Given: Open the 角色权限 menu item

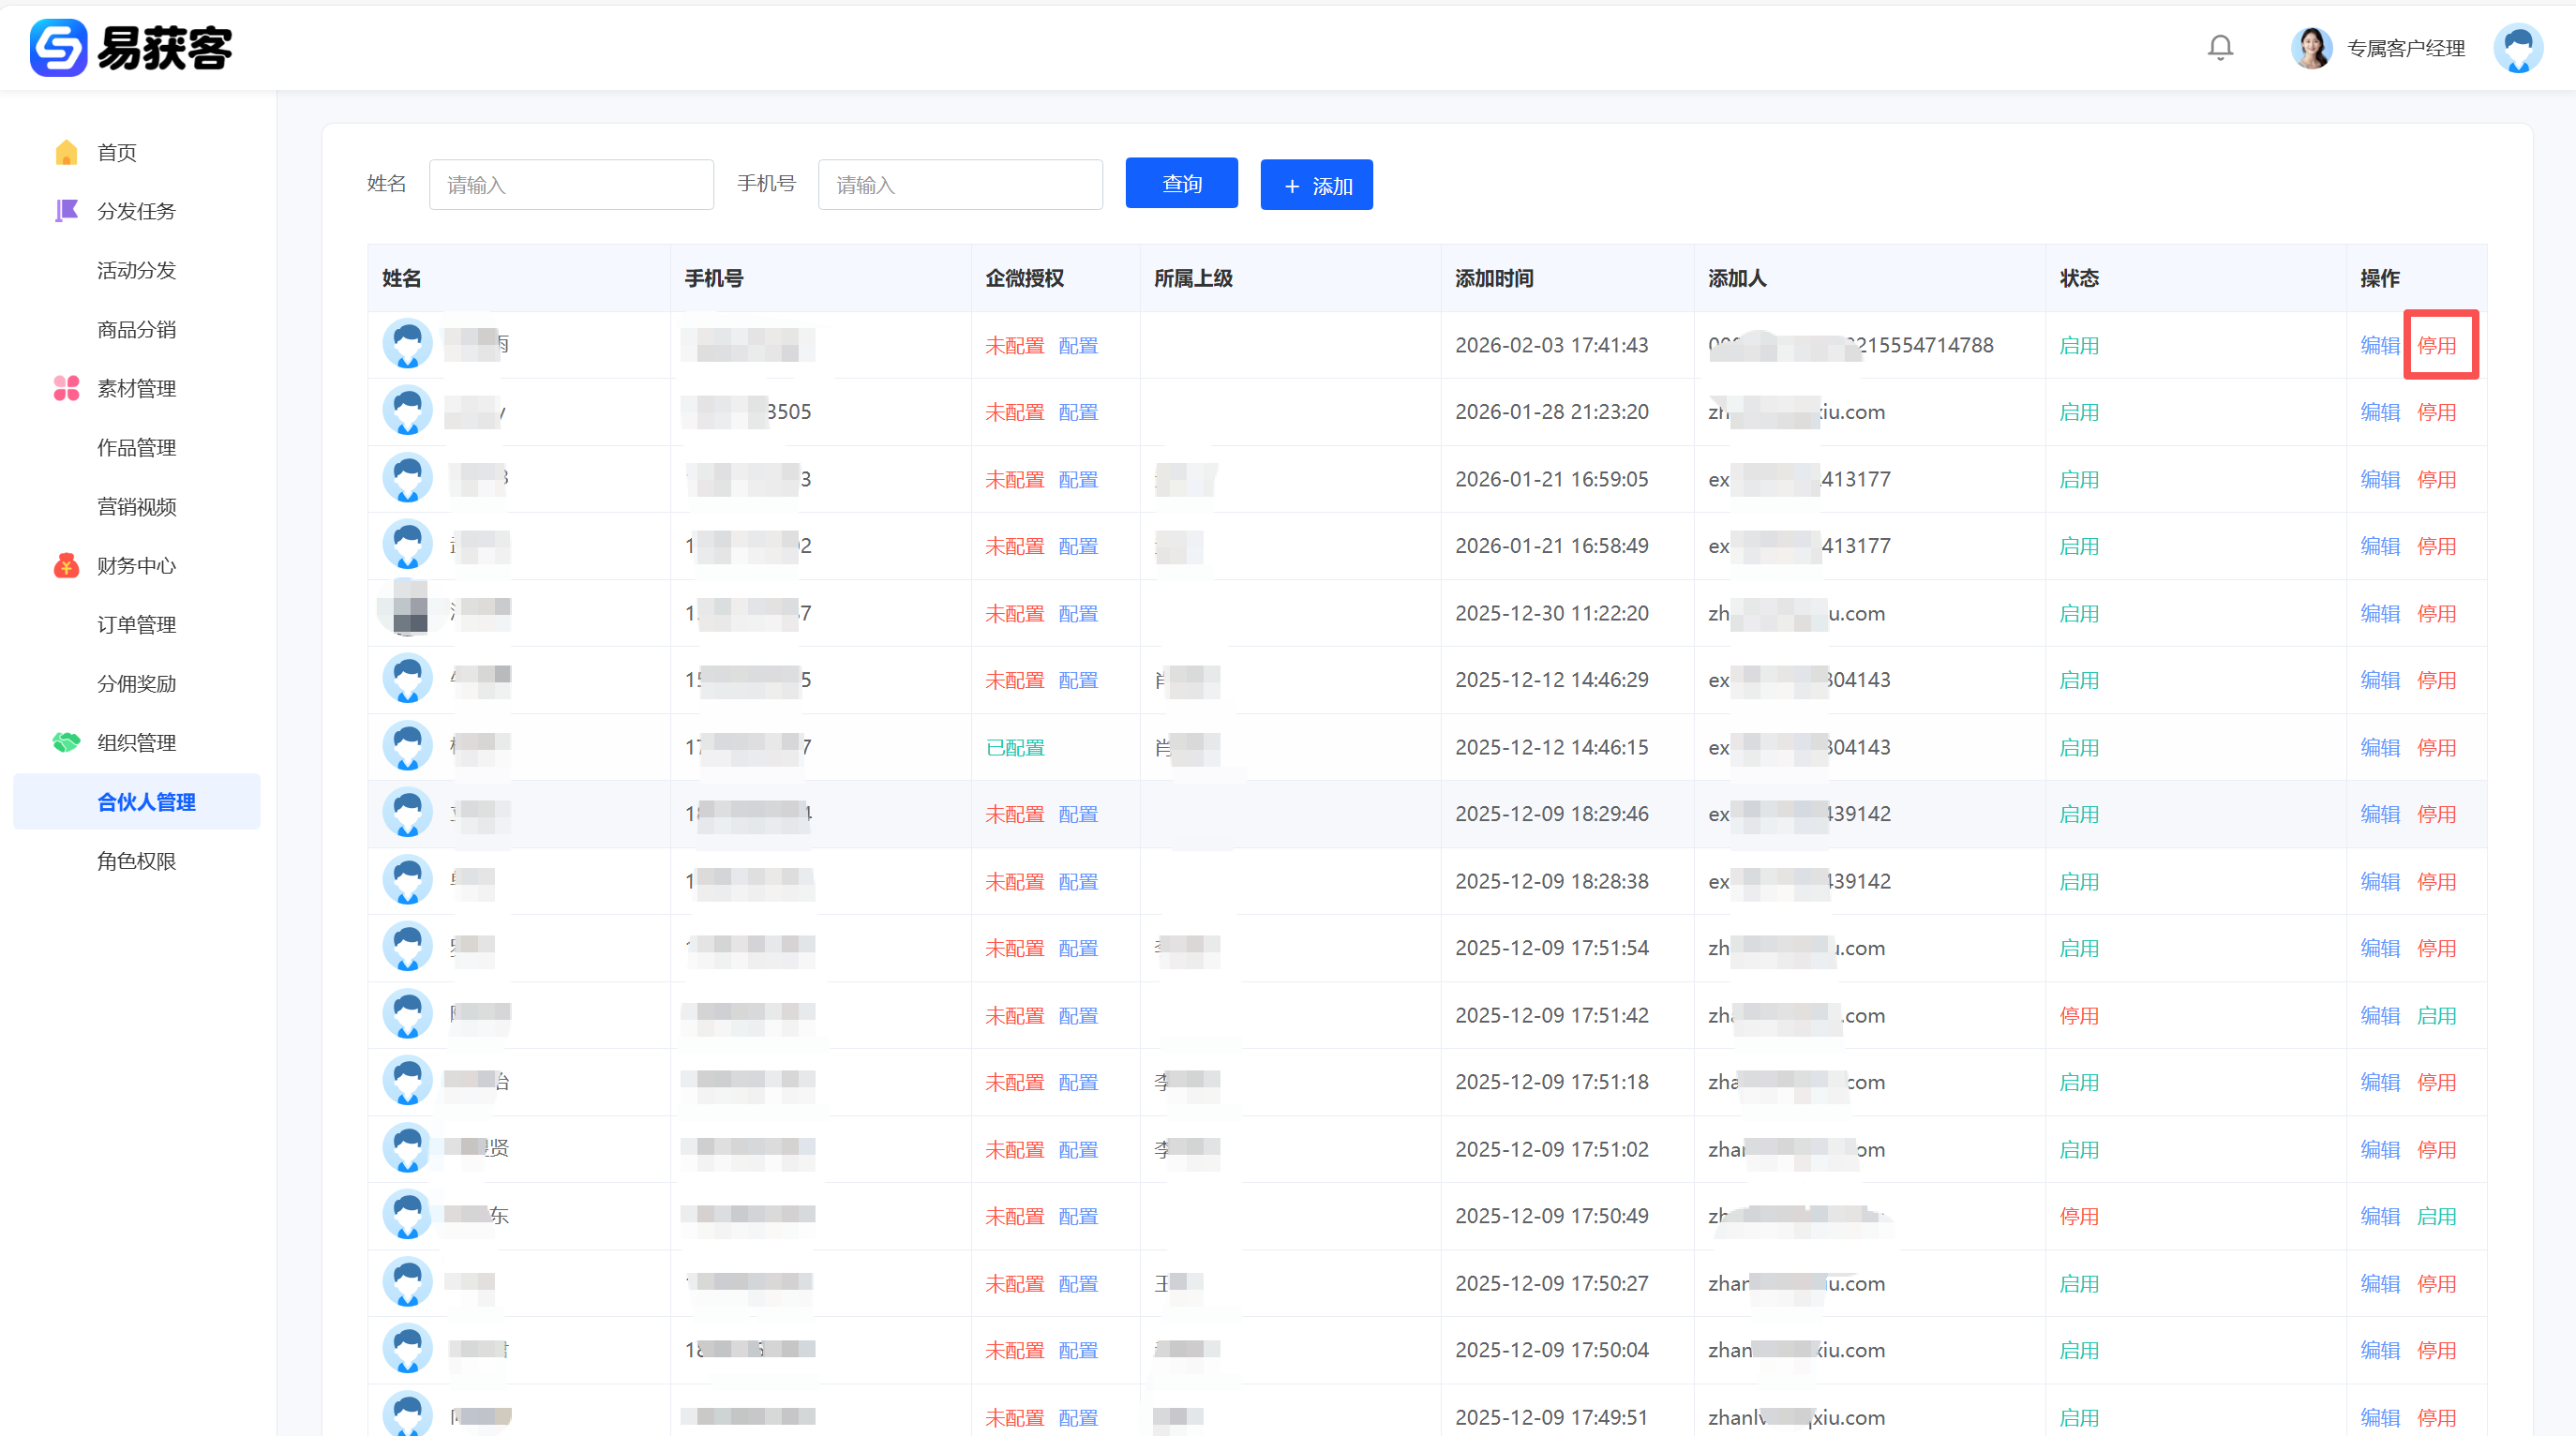Looking at the screenshot, I should [x=137, y=861].
